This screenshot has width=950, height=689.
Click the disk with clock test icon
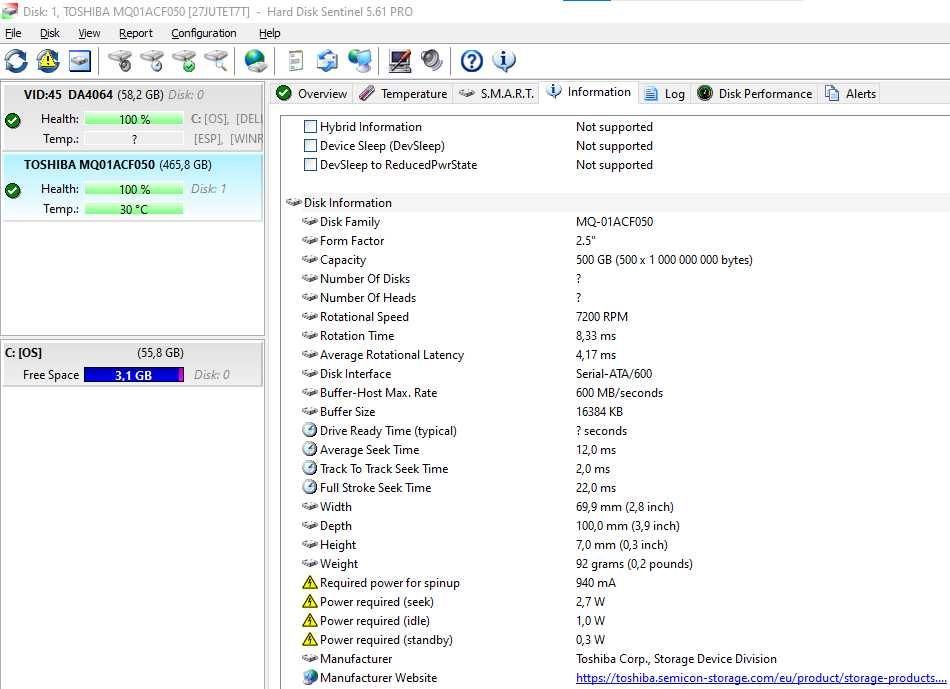click(152, 61)
